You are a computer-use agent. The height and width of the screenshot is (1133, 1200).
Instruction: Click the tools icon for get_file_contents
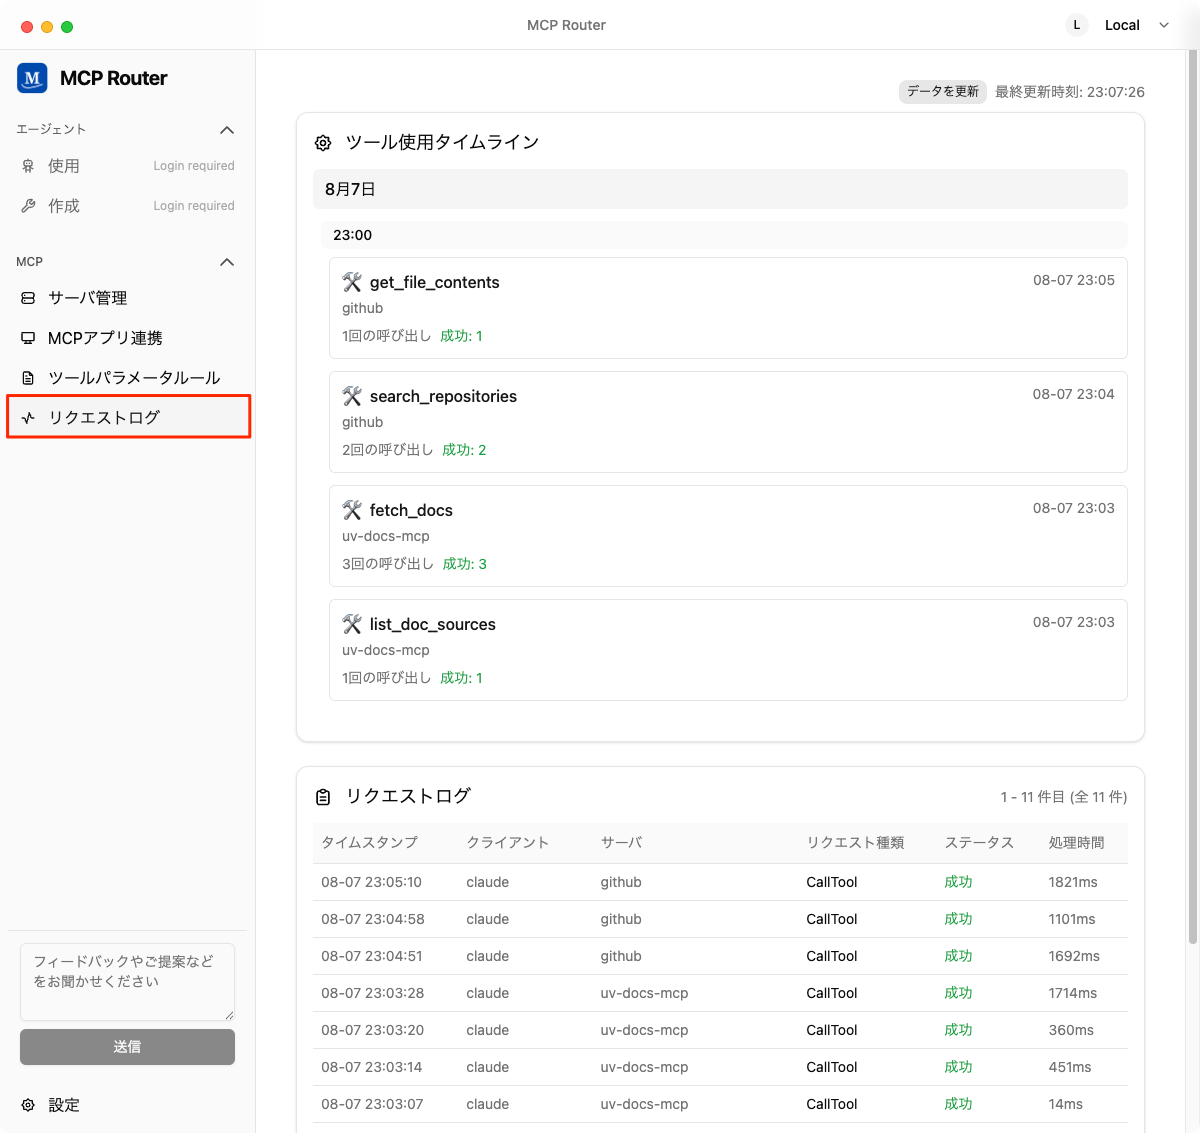coord(352,282)
